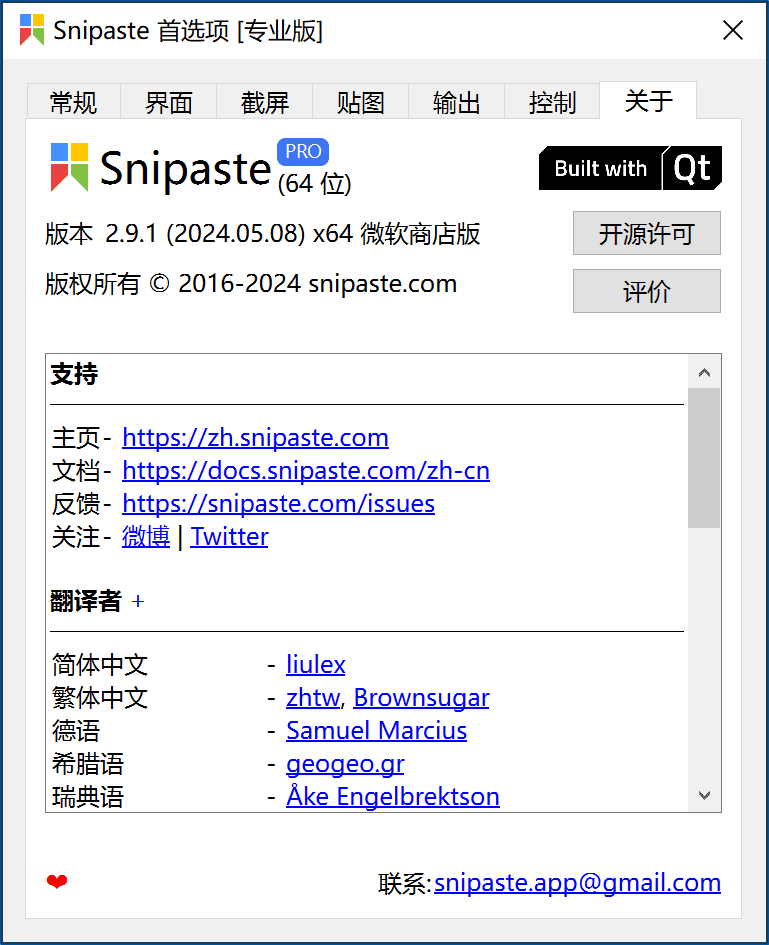The height and width of the screenshot is (945, 769).
Task: Click the 文档 label
Action: [76, 471]
